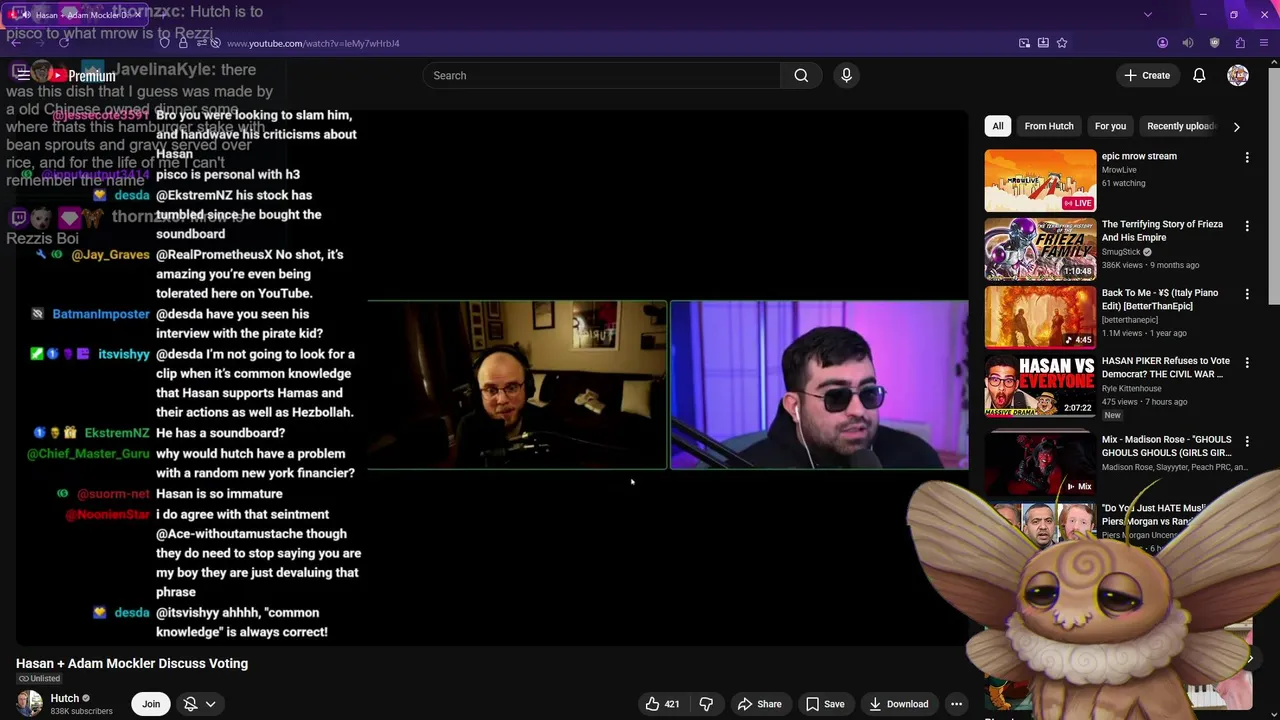Open the MrowLive channel name

(x=1119, y=170)
